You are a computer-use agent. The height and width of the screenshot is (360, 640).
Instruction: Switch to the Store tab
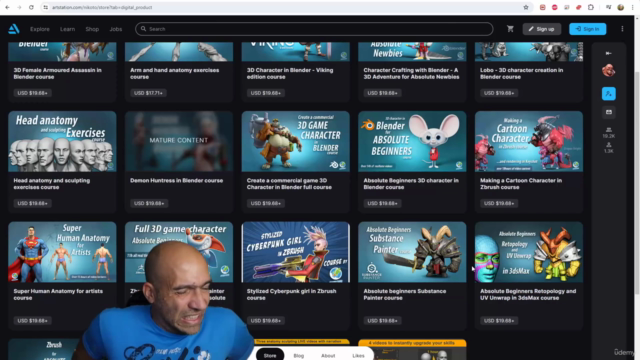click(270, 355)
